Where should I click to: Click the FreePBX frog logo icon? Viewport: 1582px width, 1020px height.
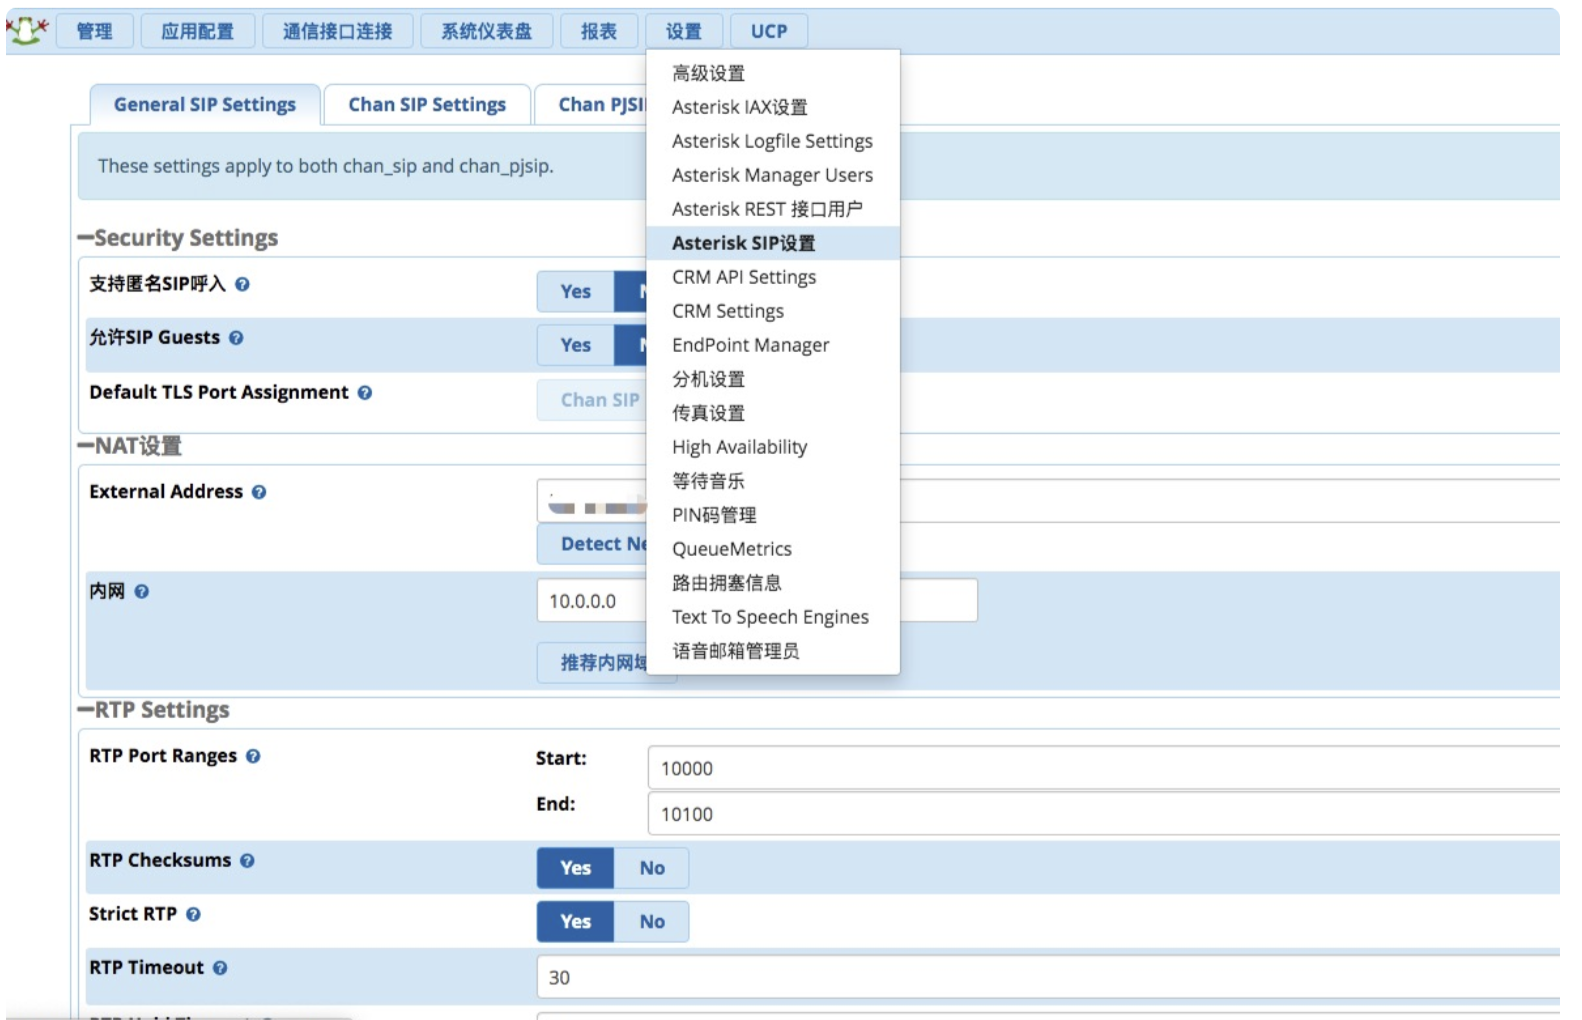(x=27, y=31)
